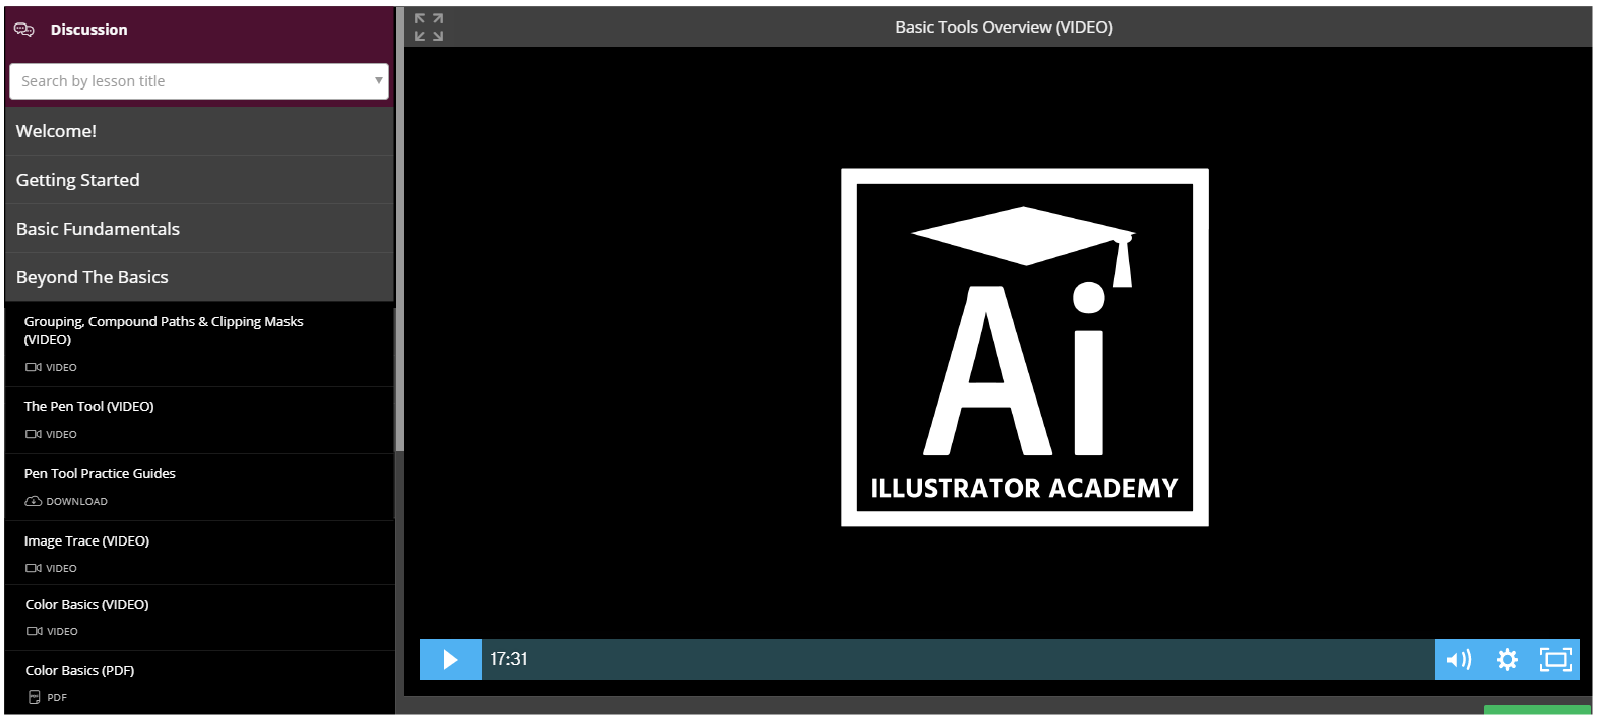
Task: Click the cloud download icon under Practice Guides
Action: point(33,501)
